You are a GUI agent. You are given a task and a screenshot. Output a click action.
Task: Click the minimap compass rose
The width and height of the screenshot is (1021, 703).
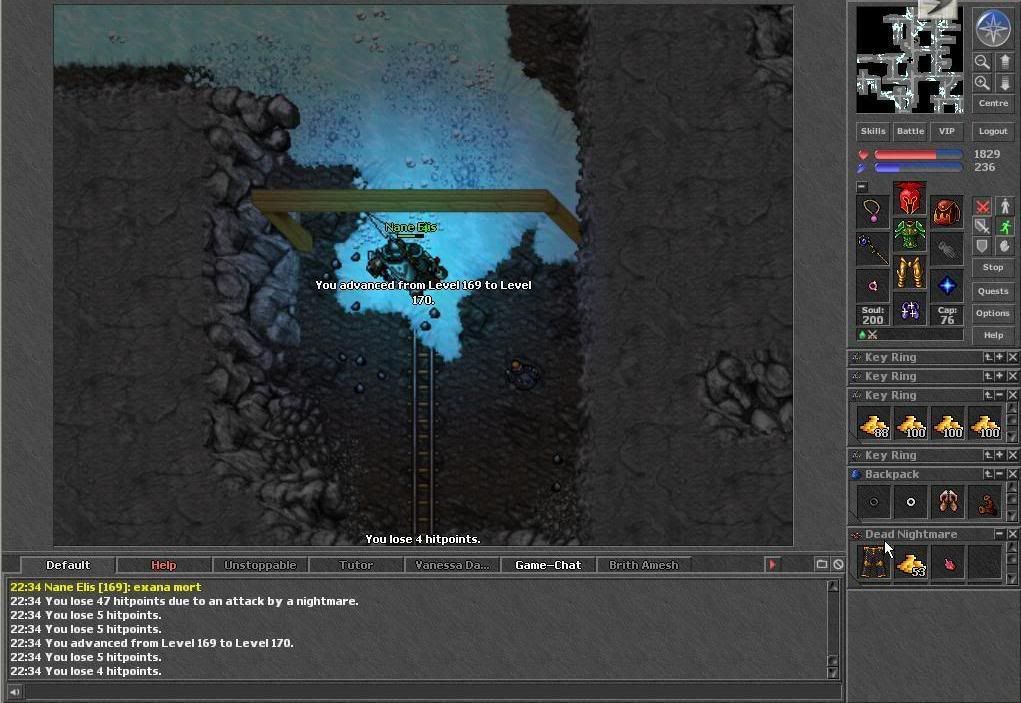[993, 28]
